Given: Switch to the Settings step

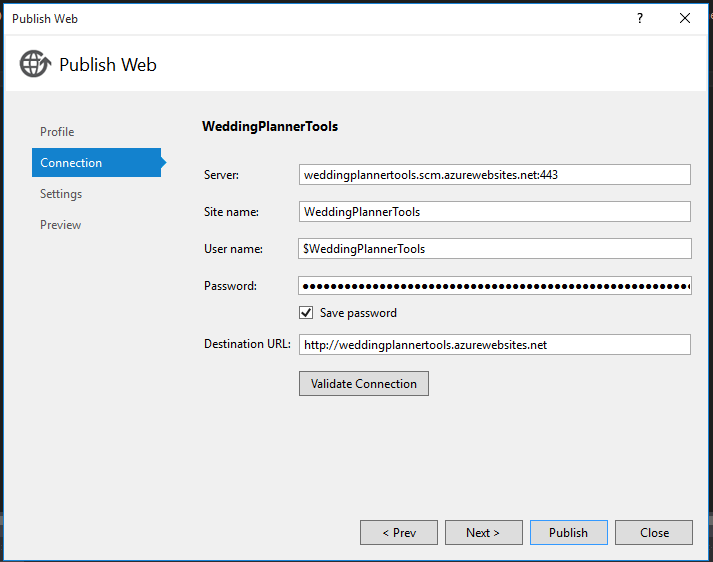Looking at the screenshot, I should pos(61,194).
